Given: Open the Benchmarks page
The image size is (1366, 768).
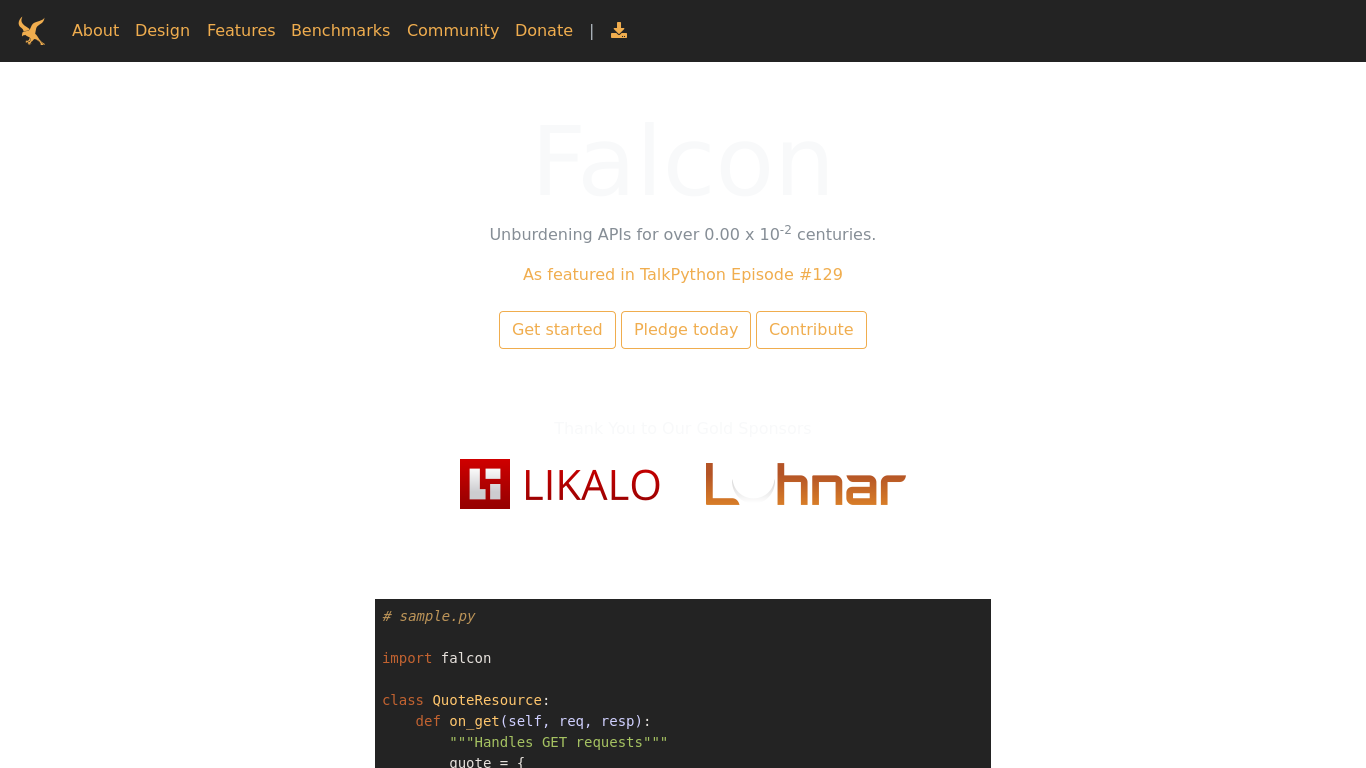Looking at the screenshot, I should coord(340,30).
